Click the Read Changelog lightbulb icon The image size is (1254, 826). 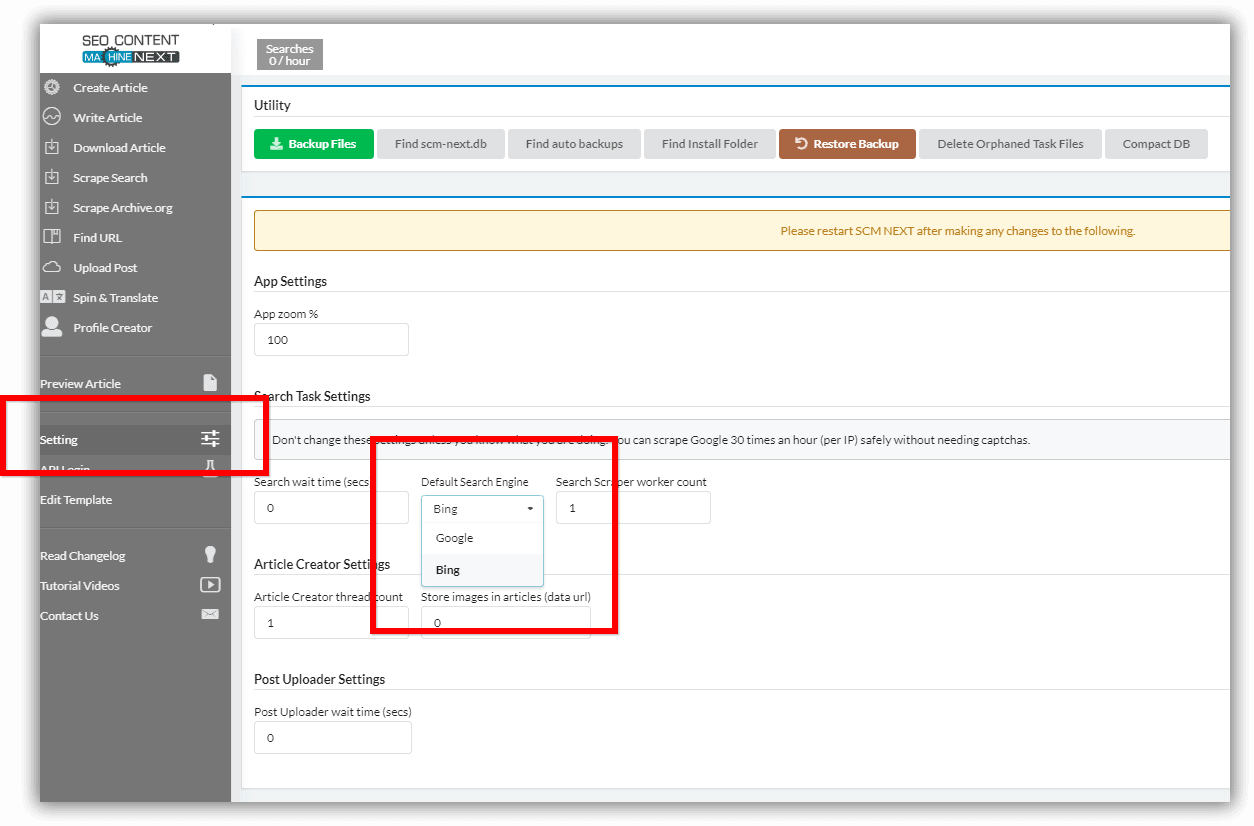pos(210,555)
